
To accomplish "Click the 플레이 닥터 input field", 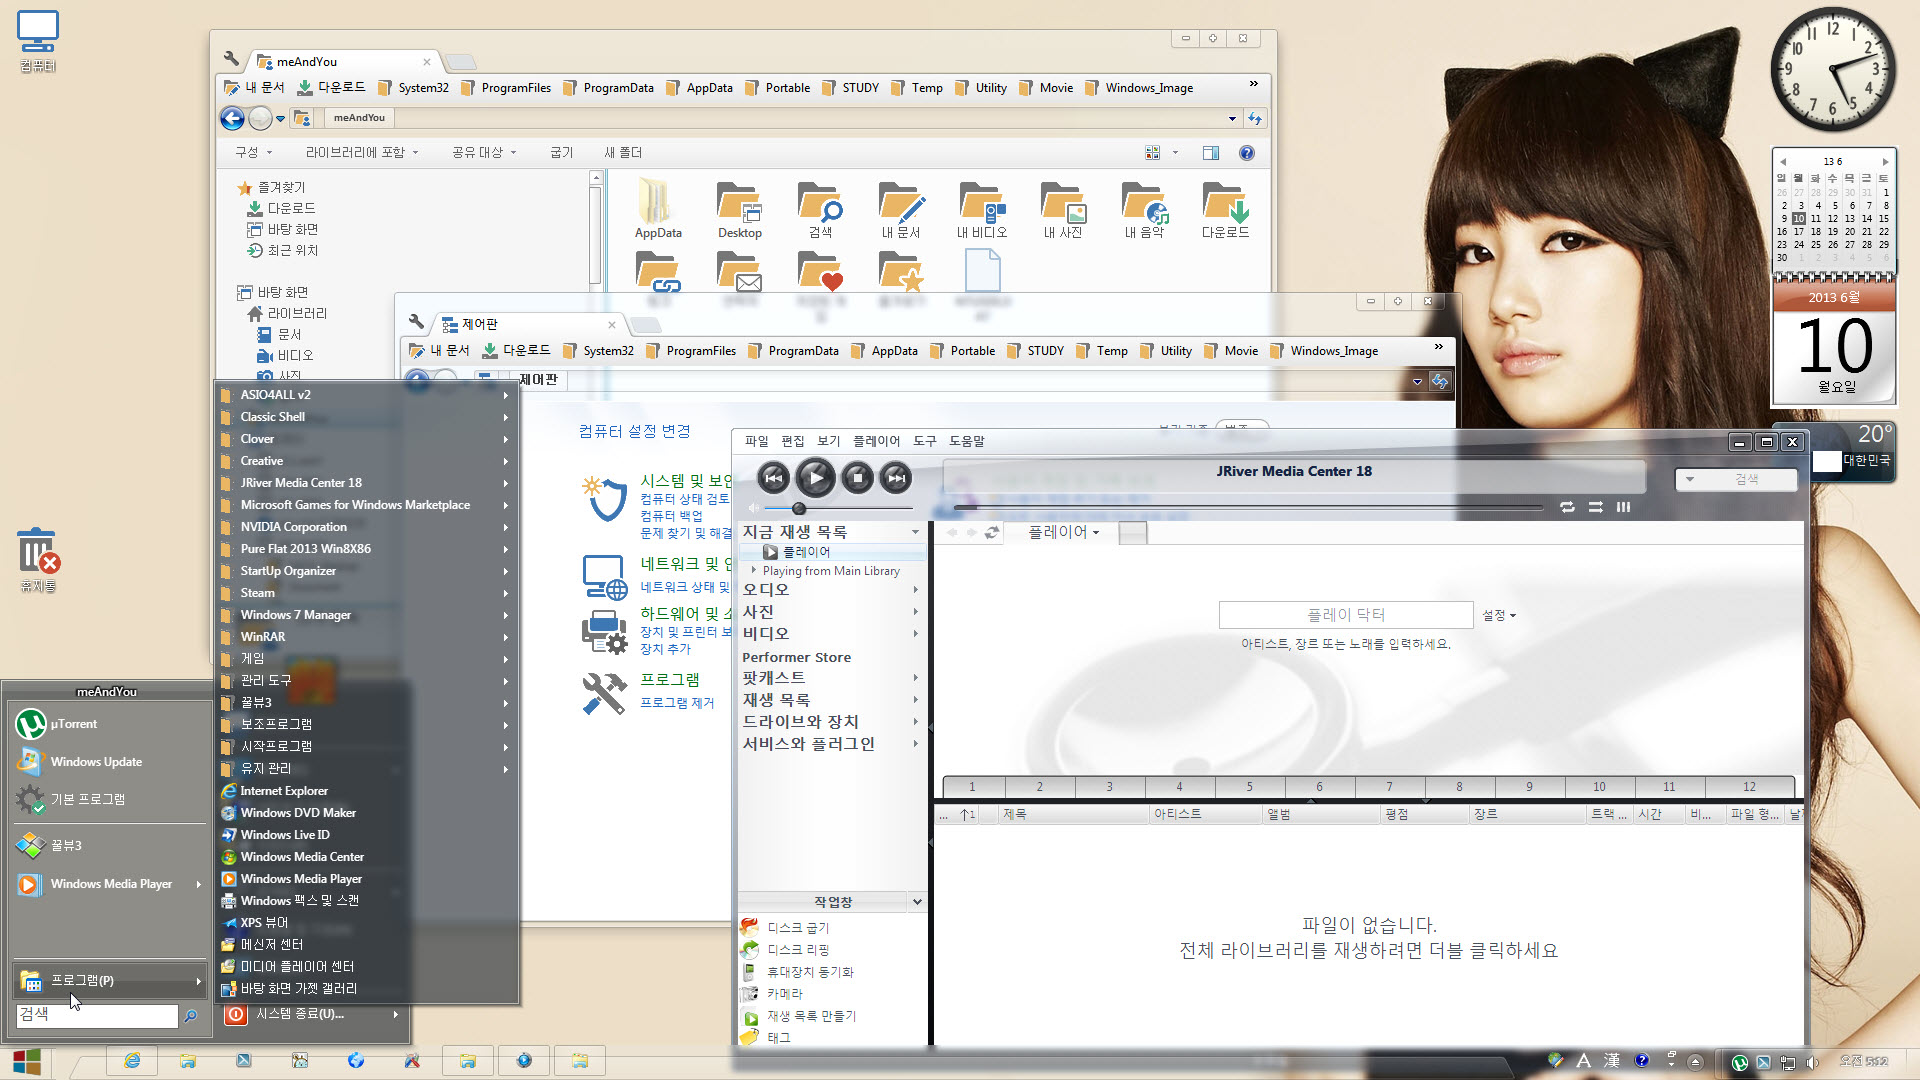I will [1346, 615].
